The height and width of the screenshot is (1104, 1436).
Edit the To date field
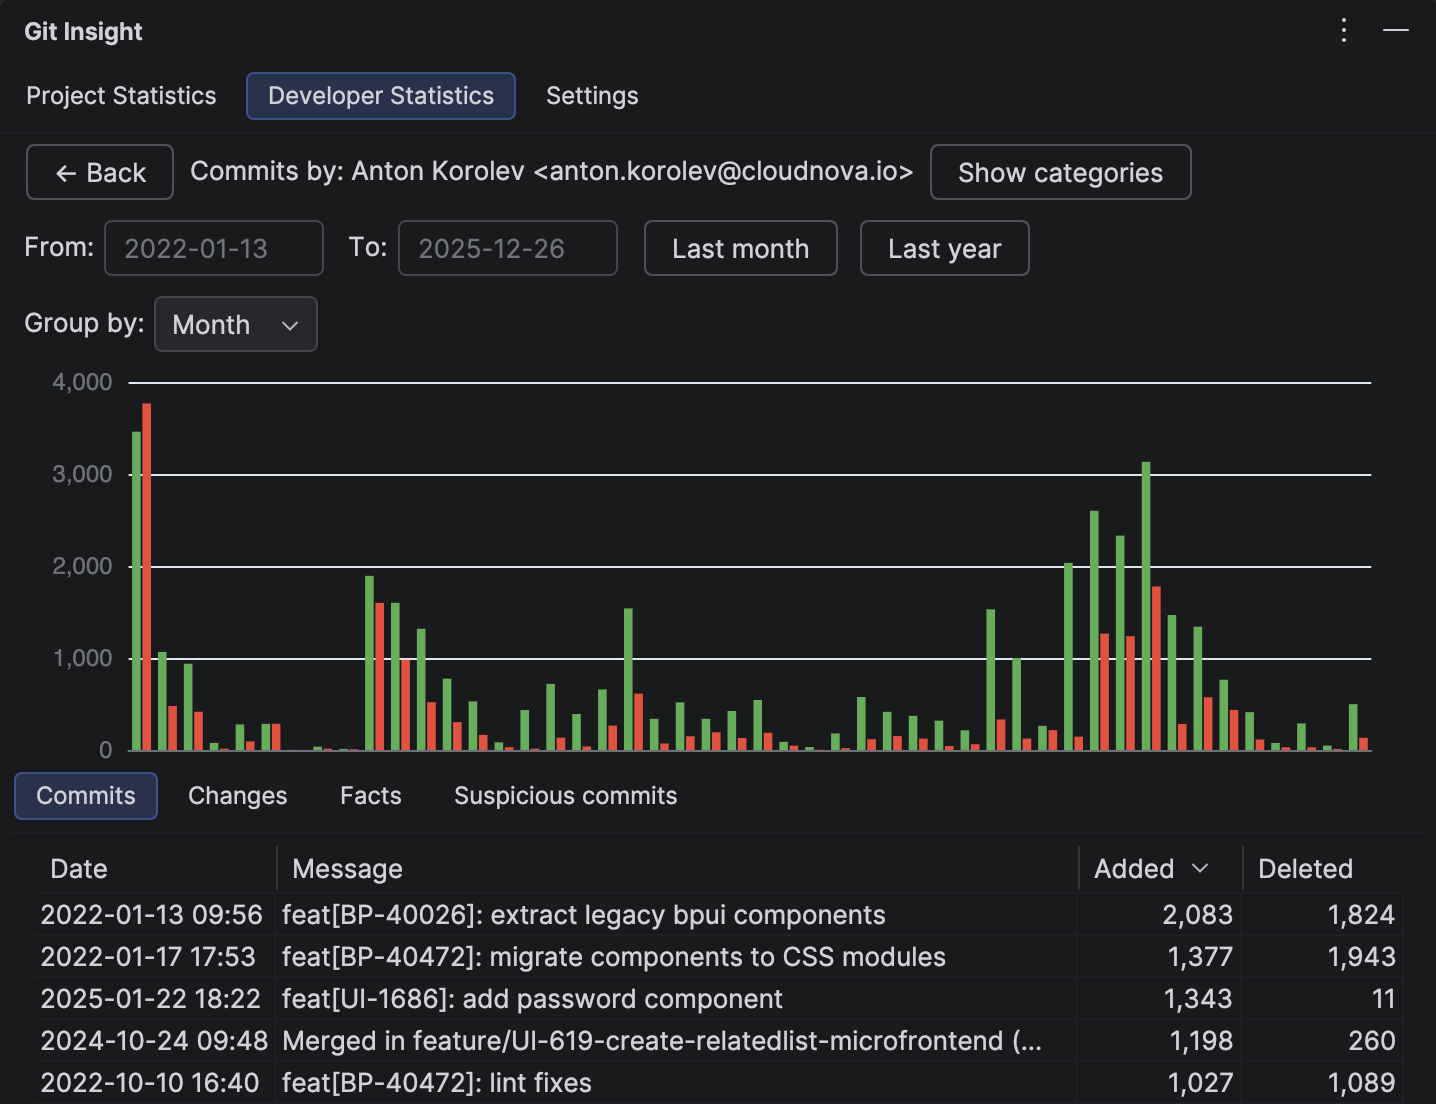tap(507, 248)
